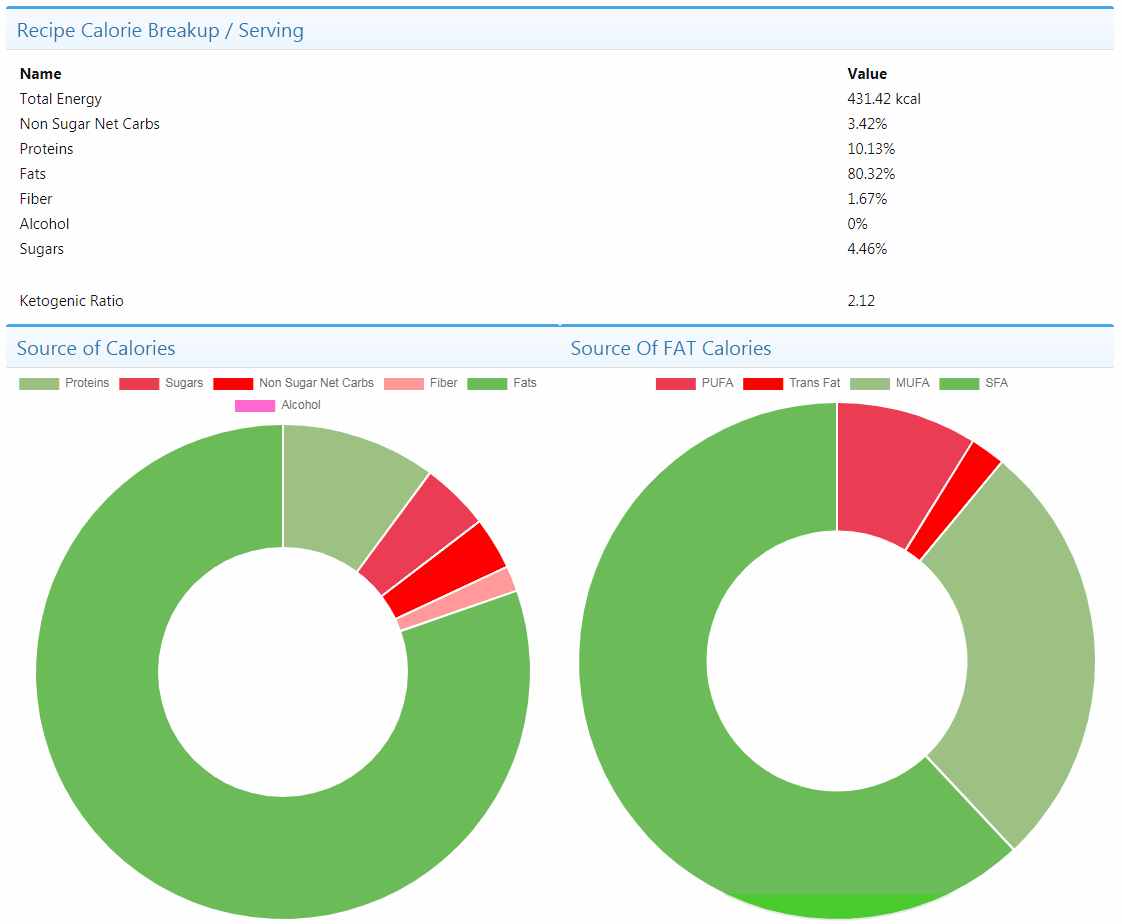Select the 431.42 kcal value
1122x924 pixels.
click(x=884, y=99)
